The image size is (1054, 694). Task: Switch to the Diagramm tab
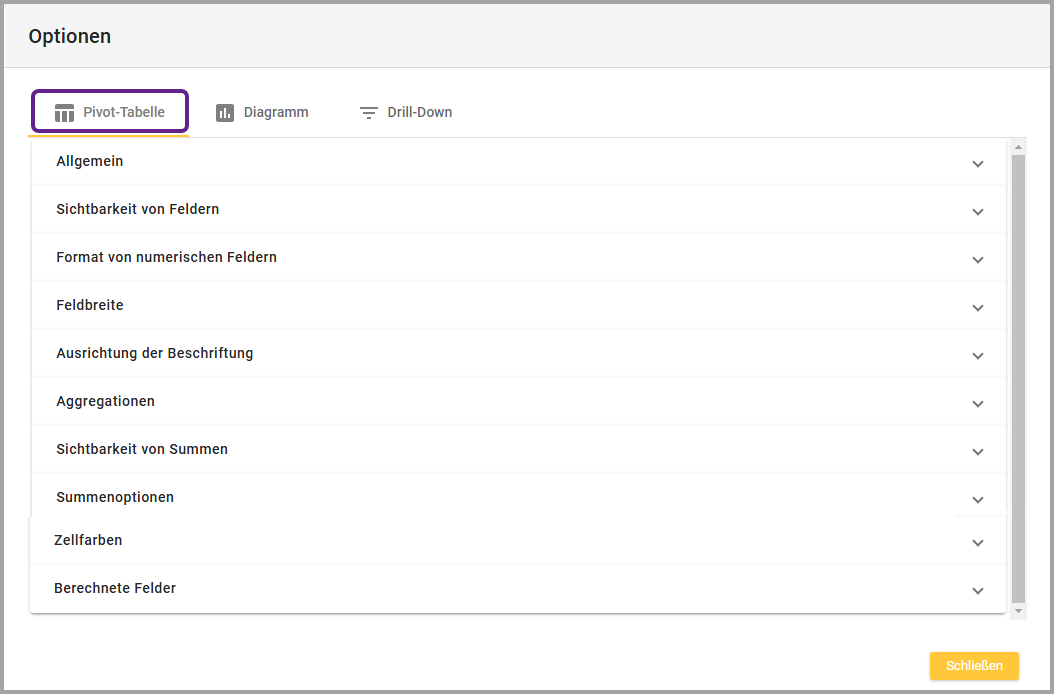pyautogui.click(x=276, y=113)
